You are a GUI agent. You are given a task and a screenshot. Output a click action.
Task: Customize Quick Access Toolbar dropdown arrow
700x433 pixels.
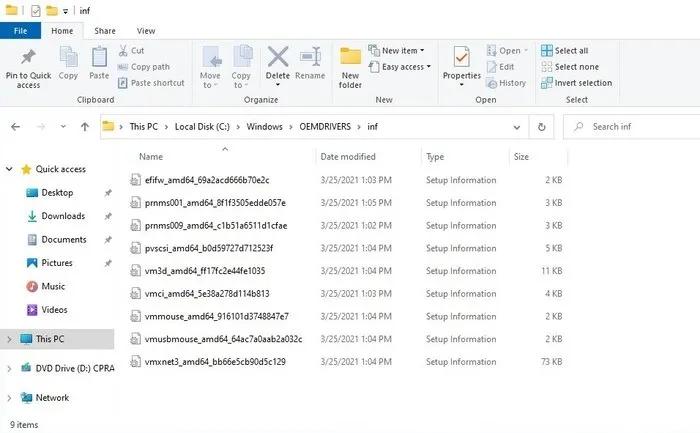point(65,11)
